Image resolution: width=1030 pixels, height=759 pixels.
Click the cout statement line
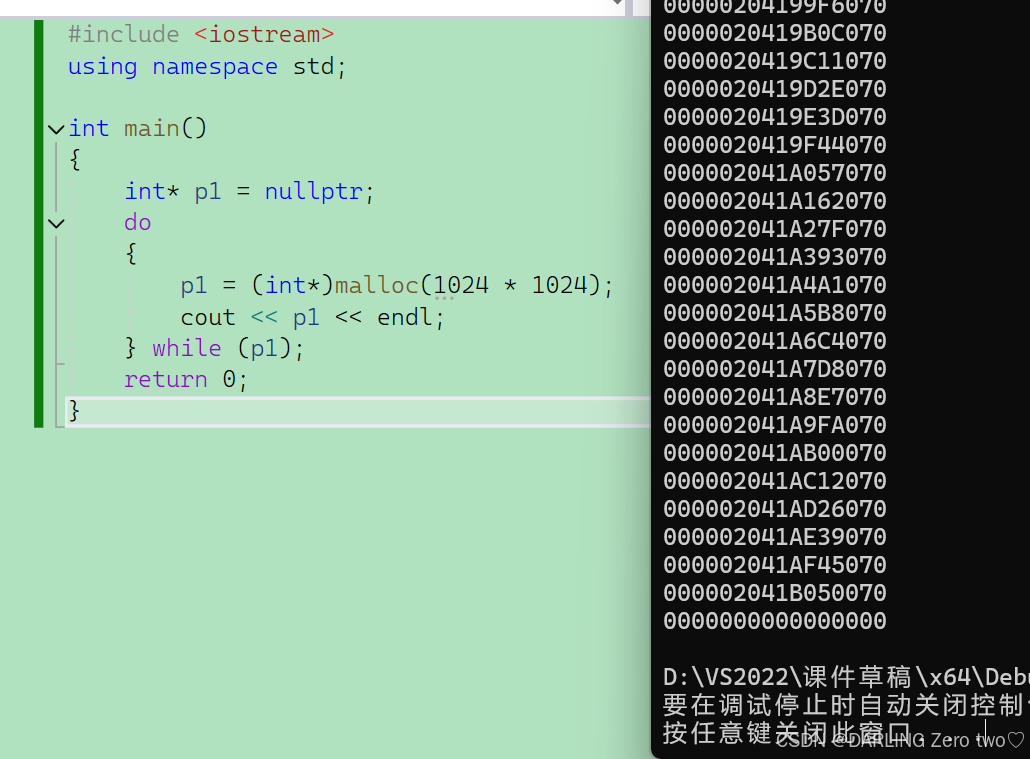tap(312, 317)
